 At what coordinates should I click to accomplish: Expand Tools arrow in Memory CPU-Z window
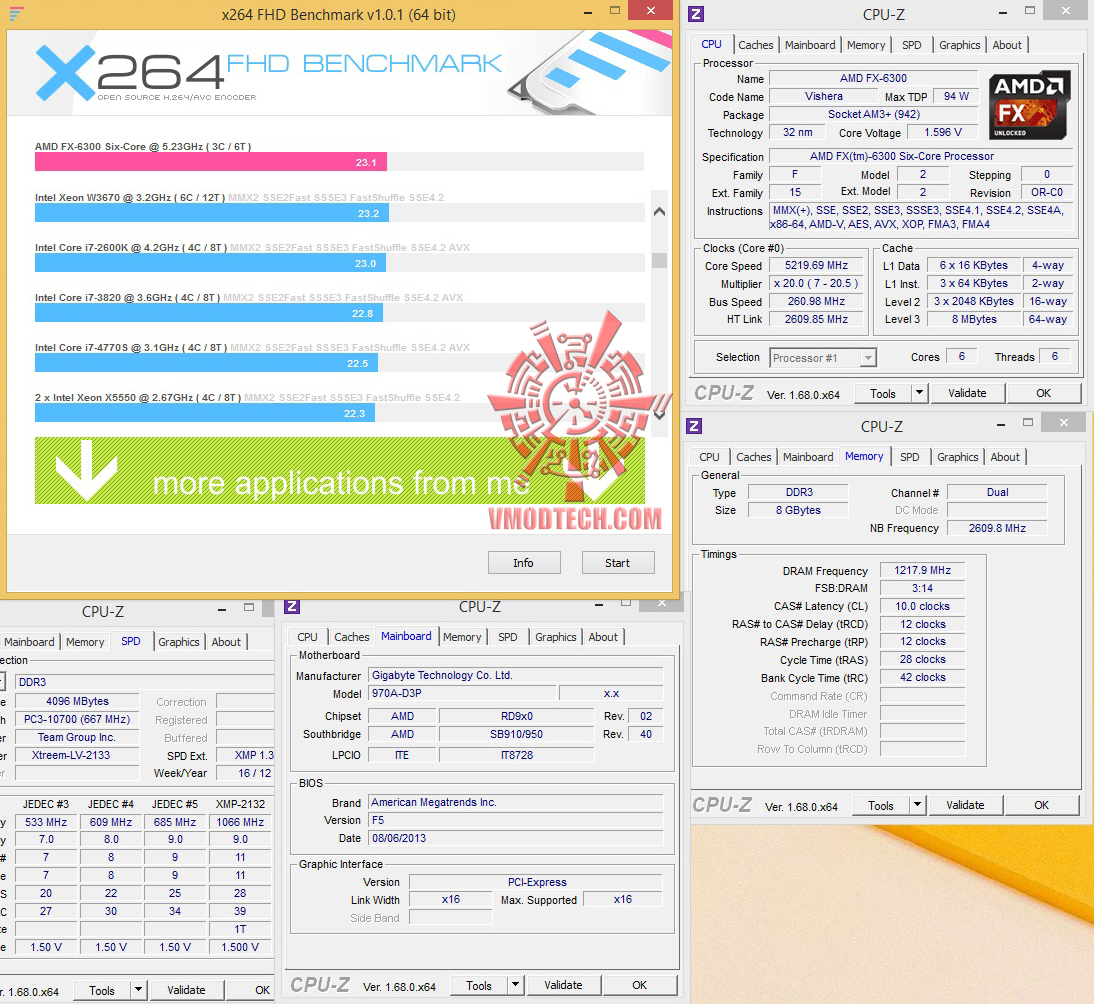point(917,805)
